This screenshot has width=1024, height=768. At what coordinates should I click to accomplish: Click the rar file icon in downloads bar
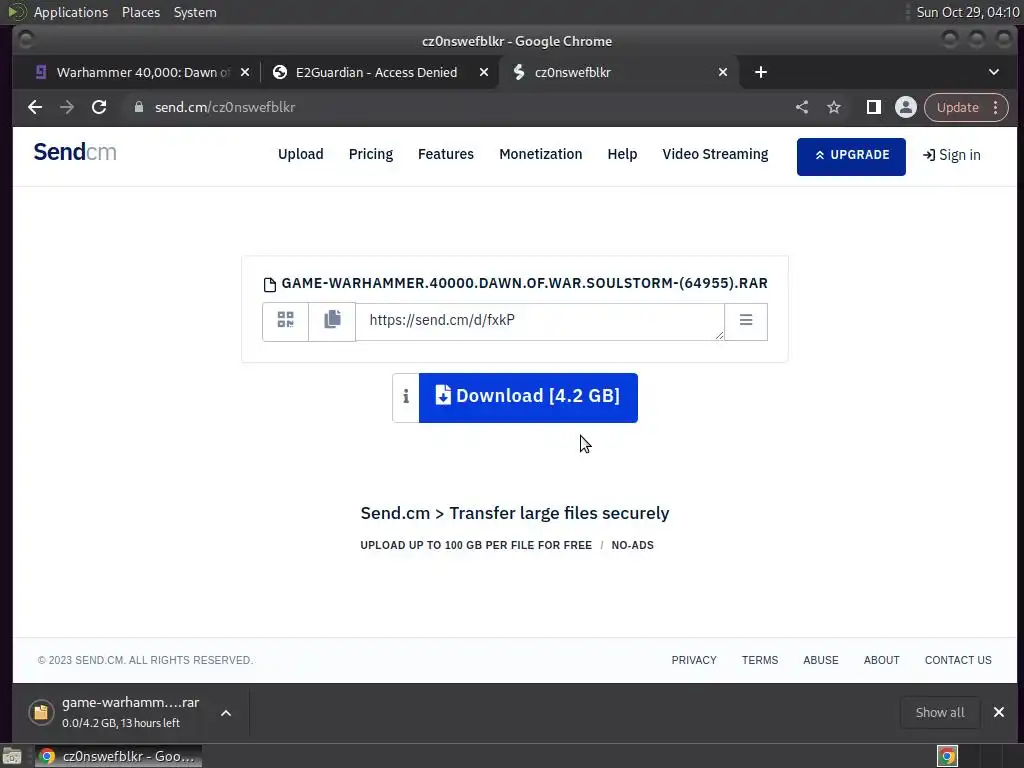point(41,712)
